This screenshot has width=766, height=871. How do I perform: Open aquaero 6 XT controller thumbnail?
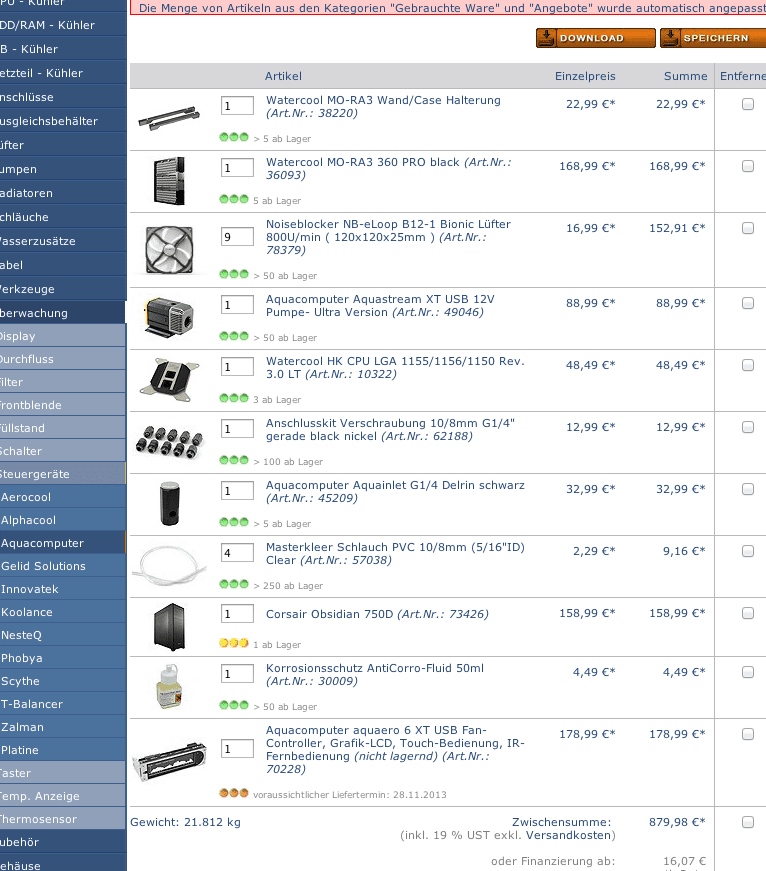point(169,761)
